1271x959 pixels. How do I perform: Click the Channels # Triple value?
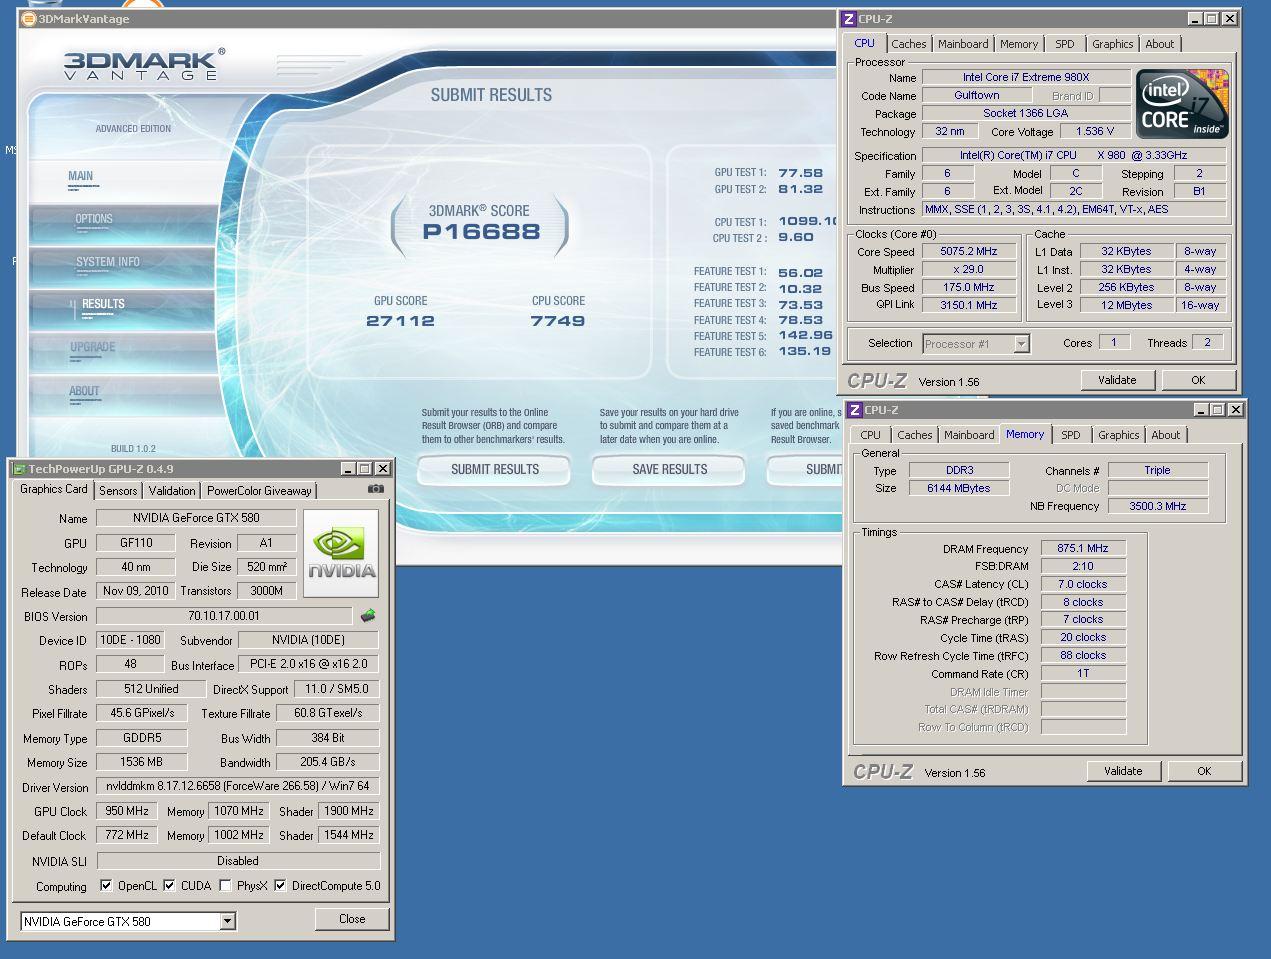coord(1157,470)
